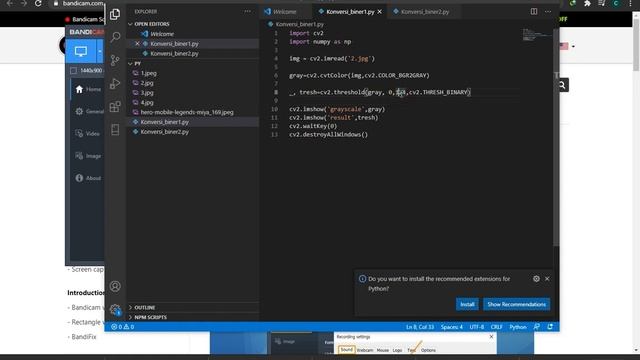Click Show Recommendations button
This screenshot has height=360, width=640.
(516, 304)
